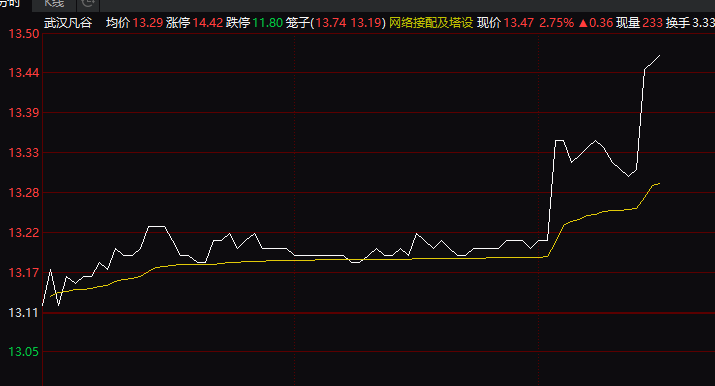715x386 pixels.
Task: Click the white 13.11 previous-close axis label
Action: point(24,313)
